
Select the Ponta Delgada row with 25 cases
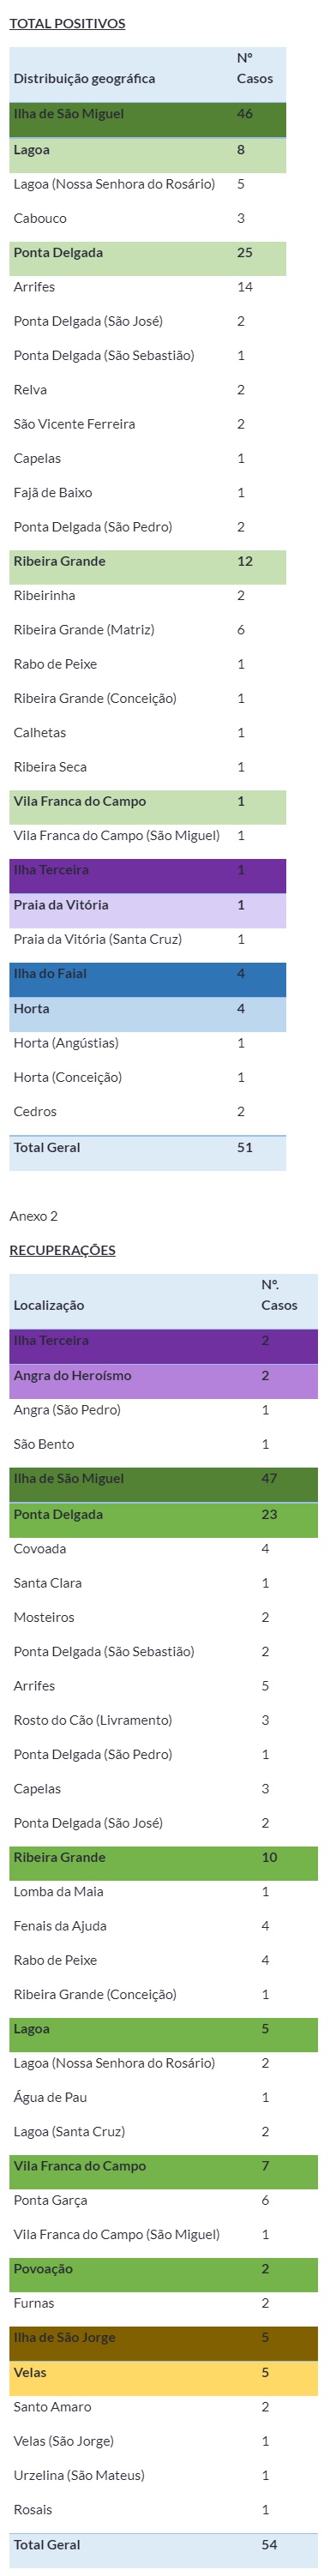[148, 258]
